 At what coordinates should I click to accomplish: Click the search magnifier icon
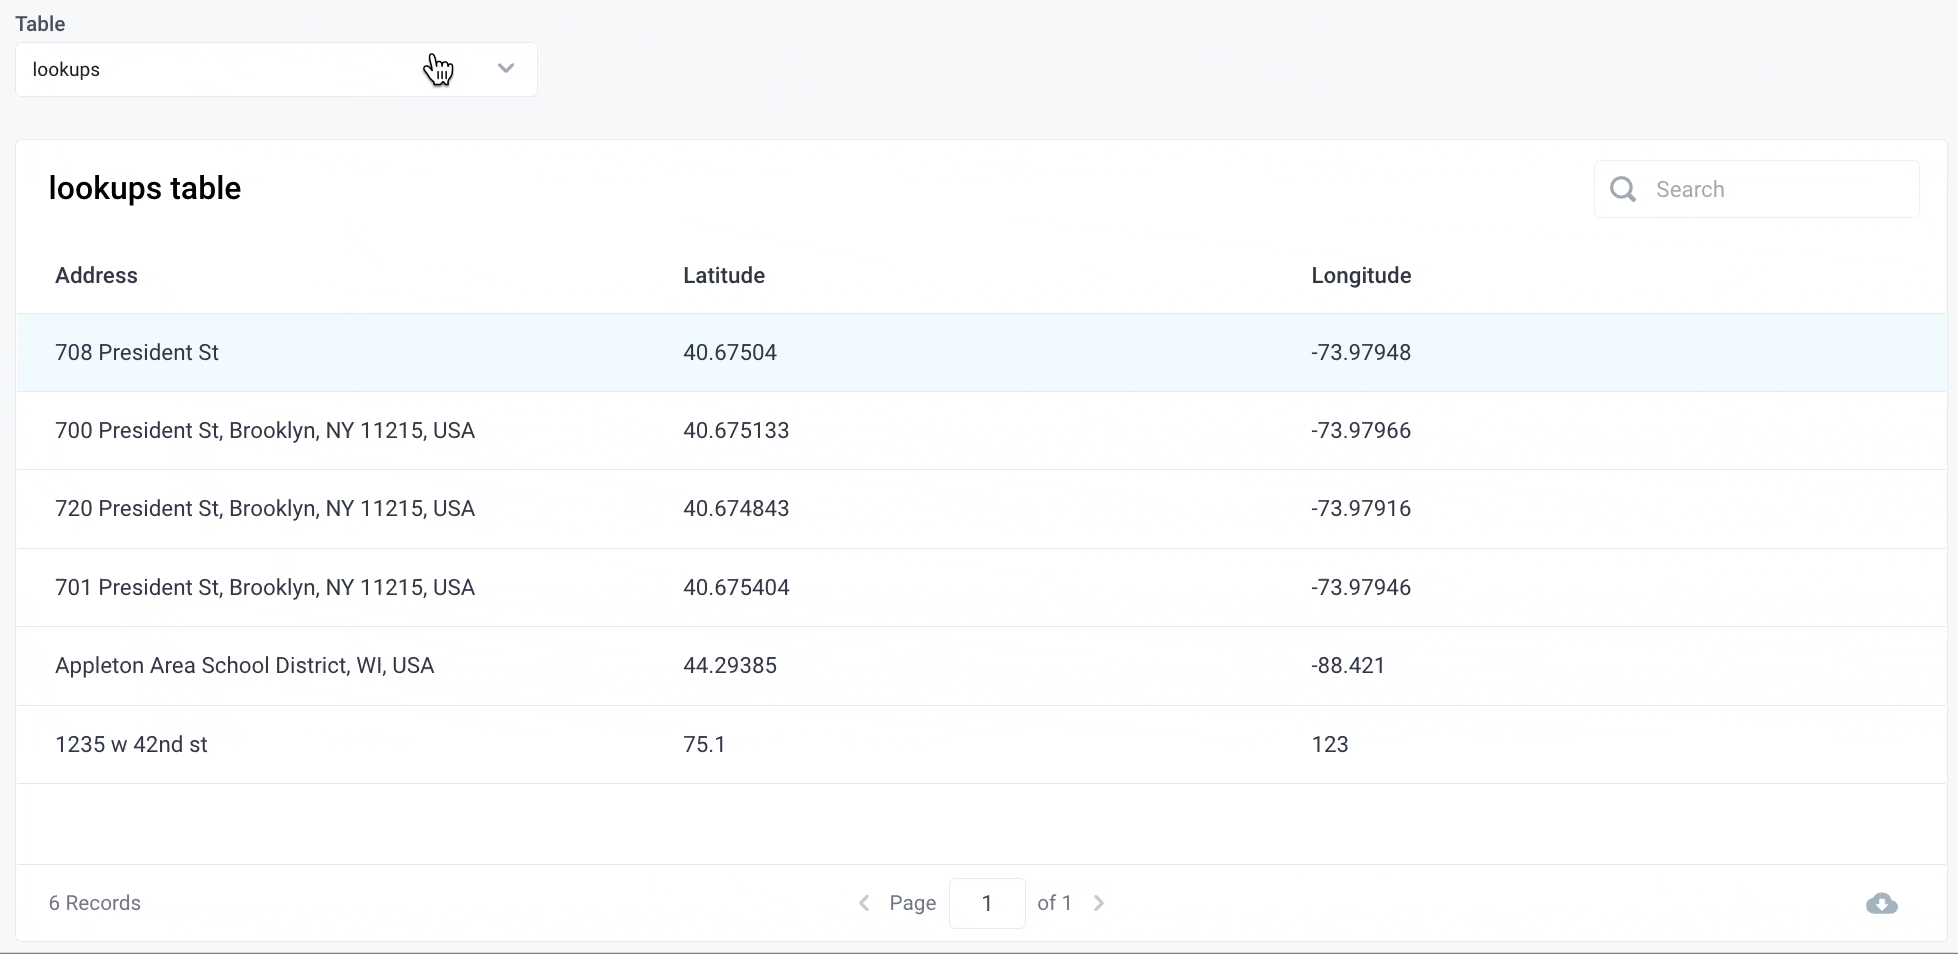[x=1623, y=189]
